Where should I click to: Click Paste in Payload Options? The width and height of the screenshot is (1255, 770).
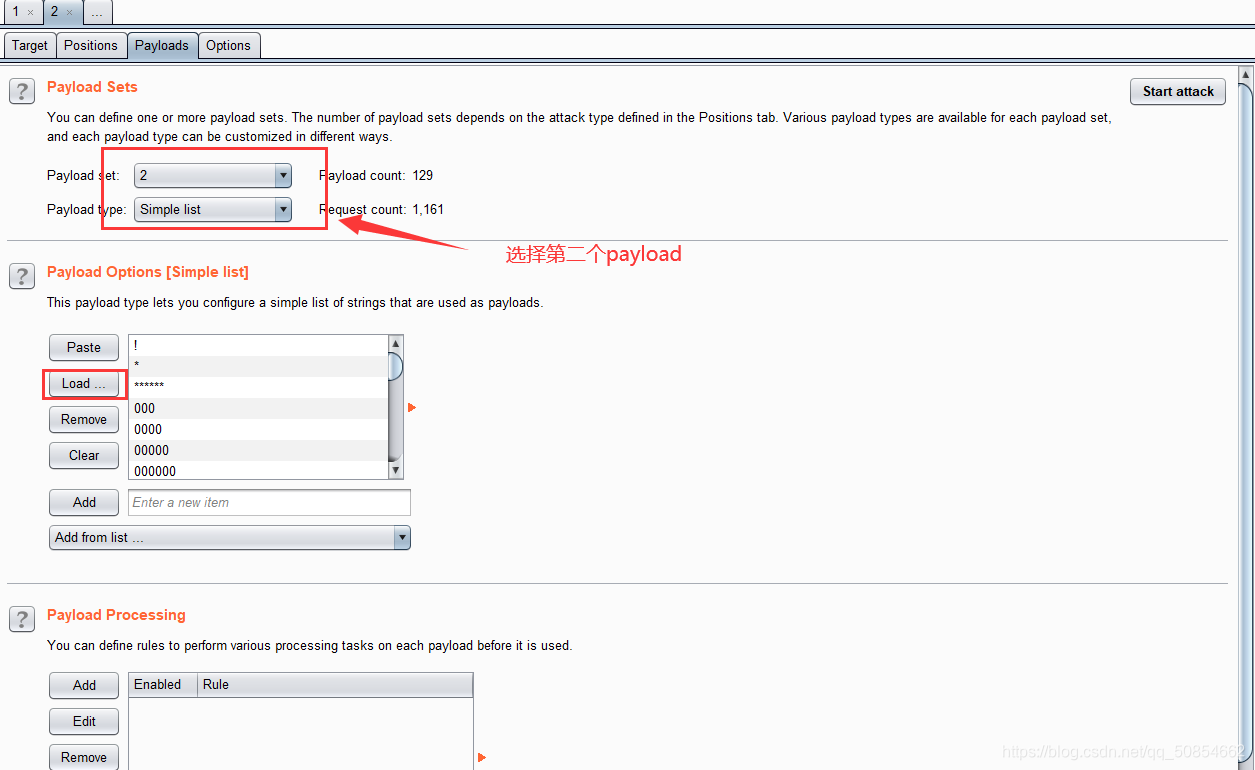click(84, 347)
